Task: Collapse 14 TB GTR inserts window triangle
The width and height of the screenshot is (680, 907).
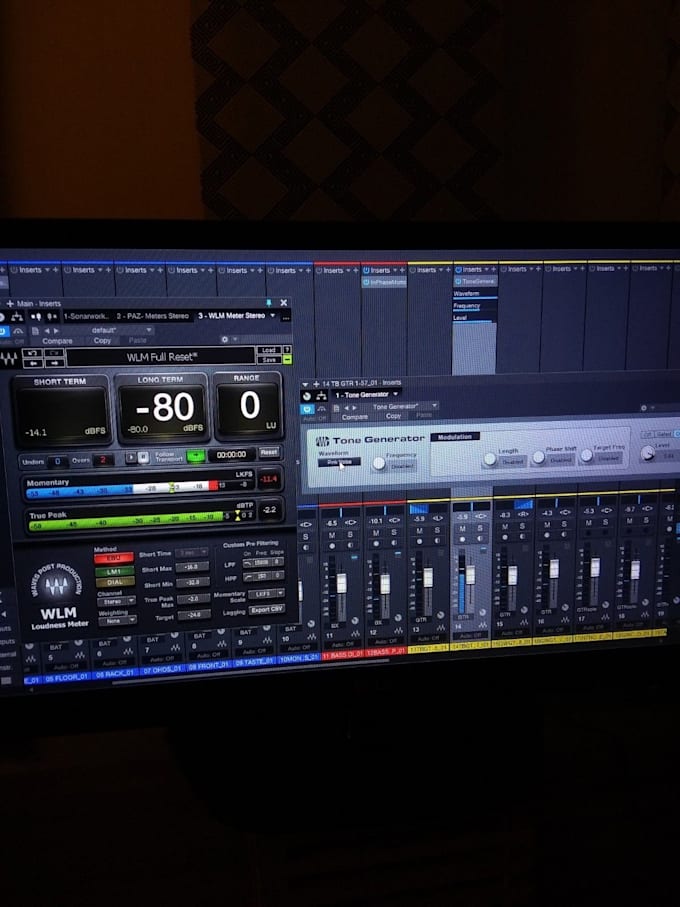Action: 305,384
